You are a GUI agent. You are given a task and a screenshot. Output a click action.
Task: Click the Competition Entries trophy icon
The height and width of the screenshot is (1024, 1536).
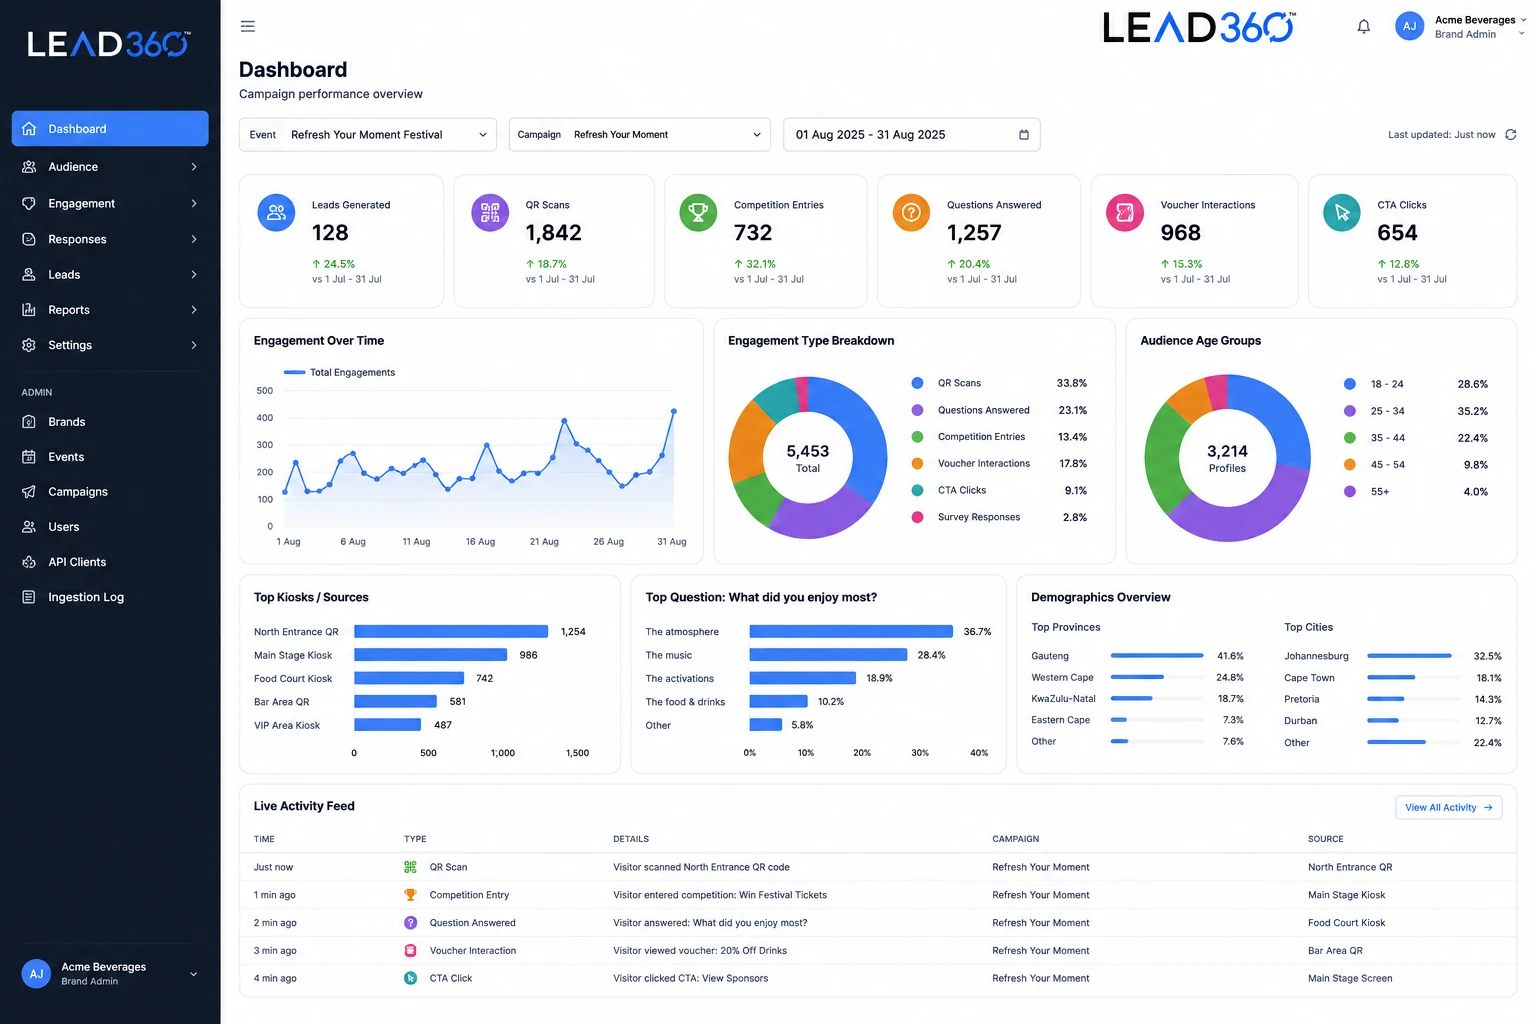(x=698, y=213)
